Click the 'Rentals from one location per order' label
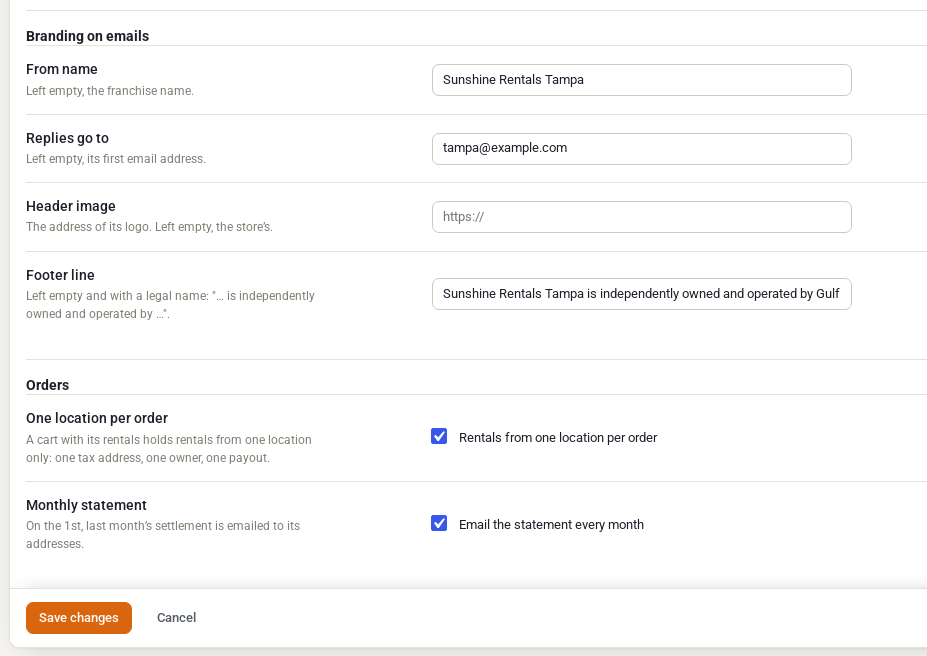The width and height of the screenshot is (927, 656). (558, 437)
